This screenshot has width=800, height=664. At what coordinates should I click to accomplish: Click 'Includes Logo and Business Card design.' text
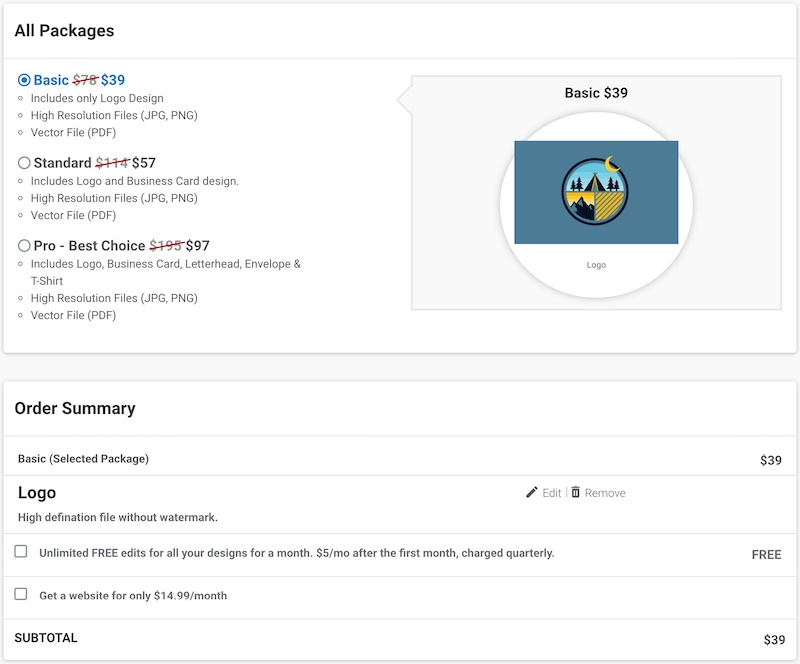(x=135, y=181)
